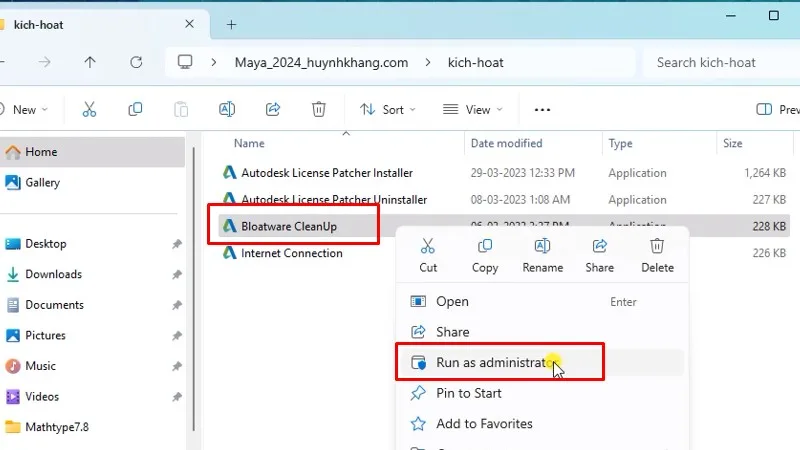The image size is (800, 450).
Task: Choose Delete in the context menu
Action: coord(657,256)
